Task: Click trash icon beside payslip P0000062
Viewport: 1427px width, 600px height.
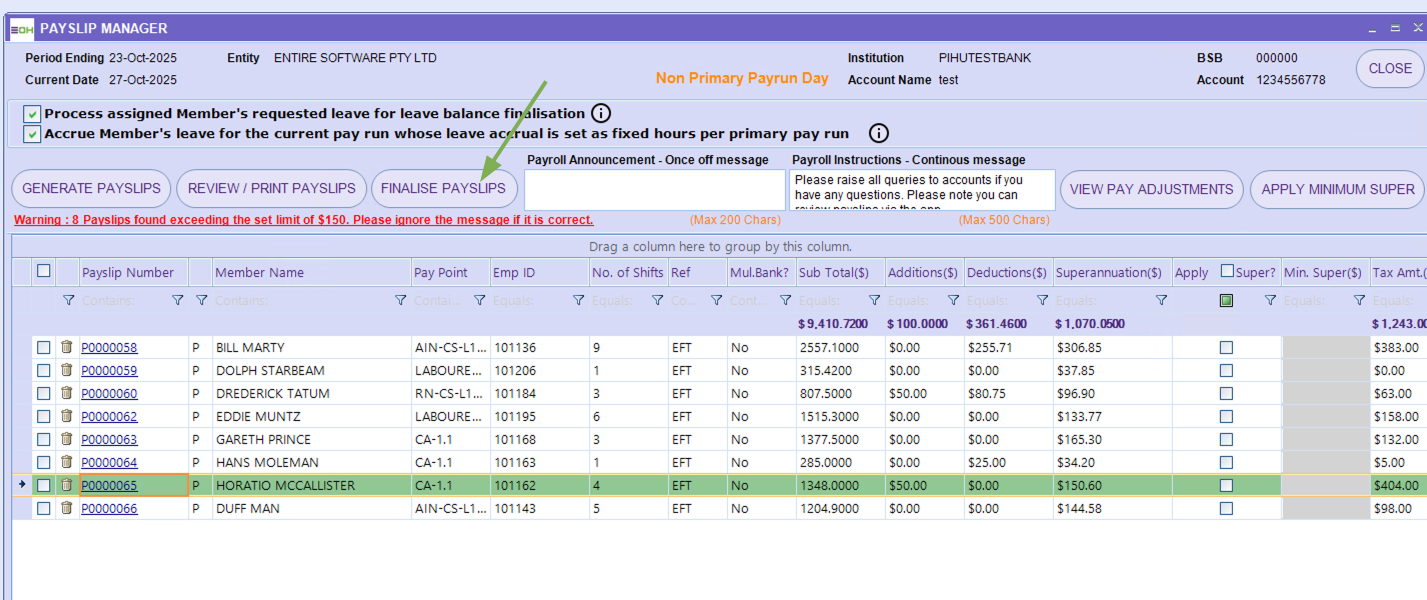Action: (66, 416)
